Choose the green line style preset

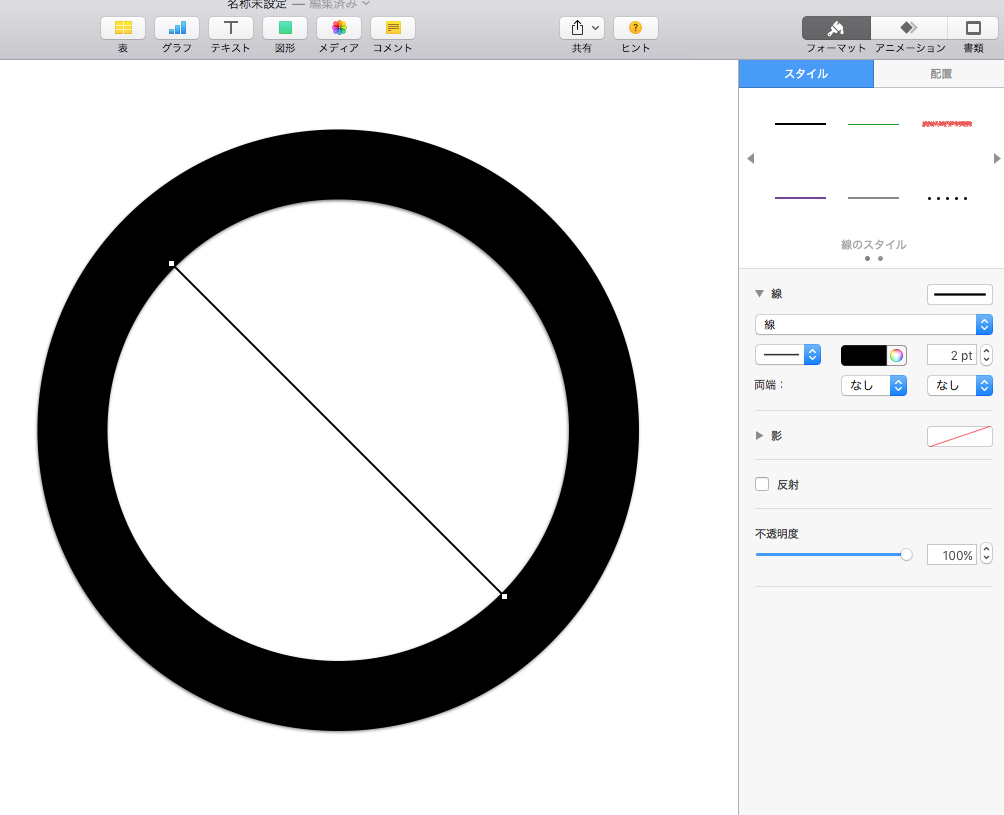873,124
